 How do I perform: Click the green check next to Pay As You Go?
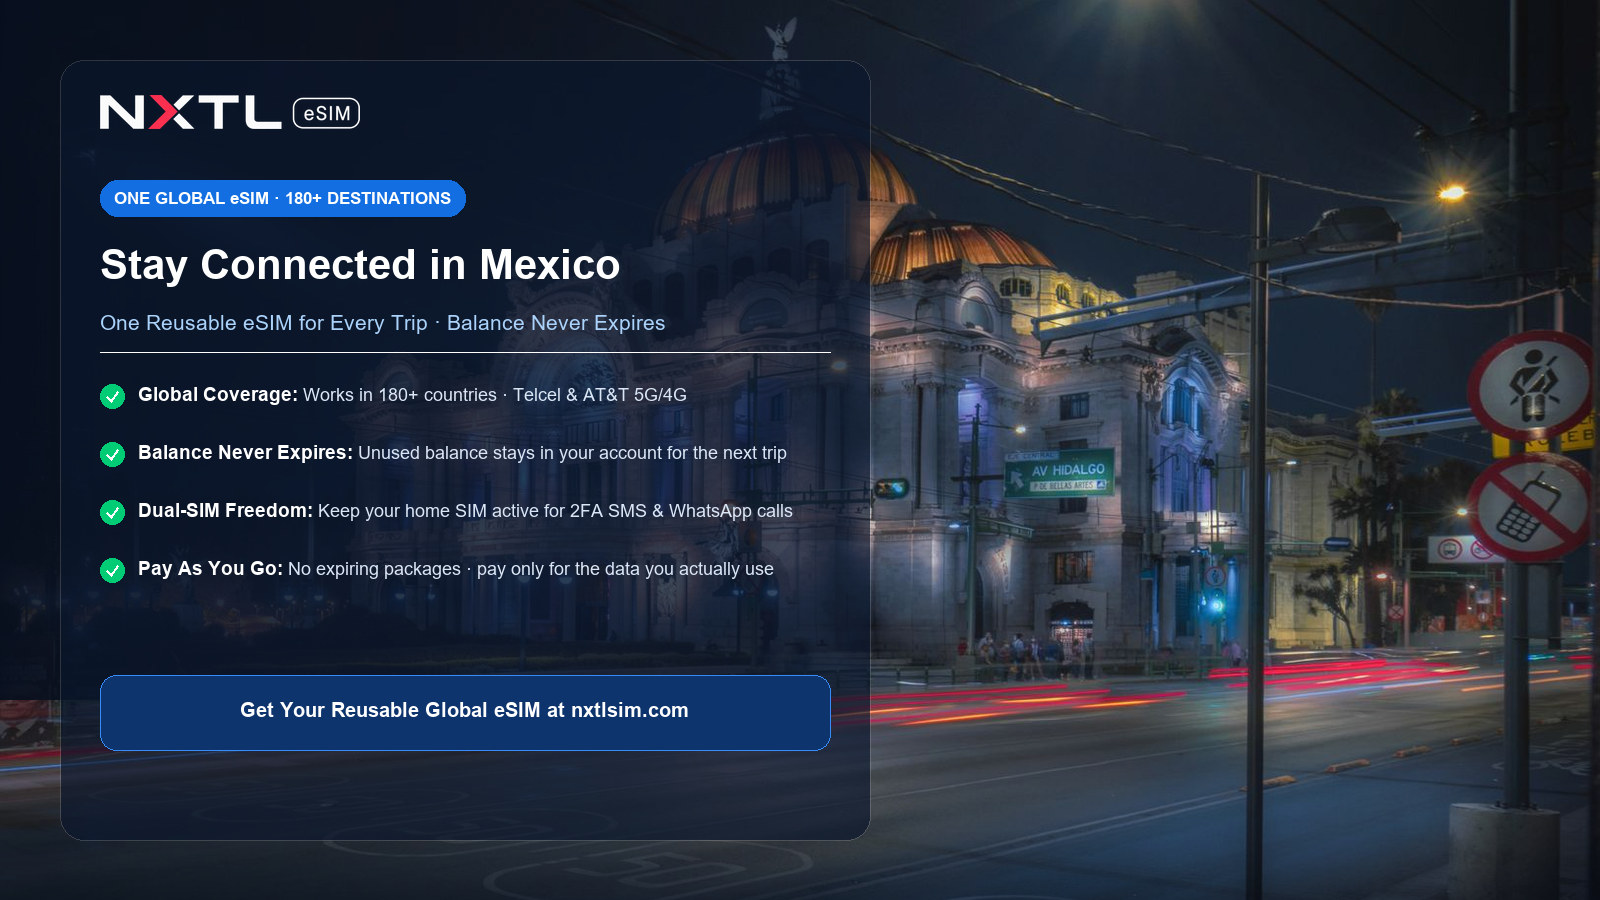[x=112, y=570]
